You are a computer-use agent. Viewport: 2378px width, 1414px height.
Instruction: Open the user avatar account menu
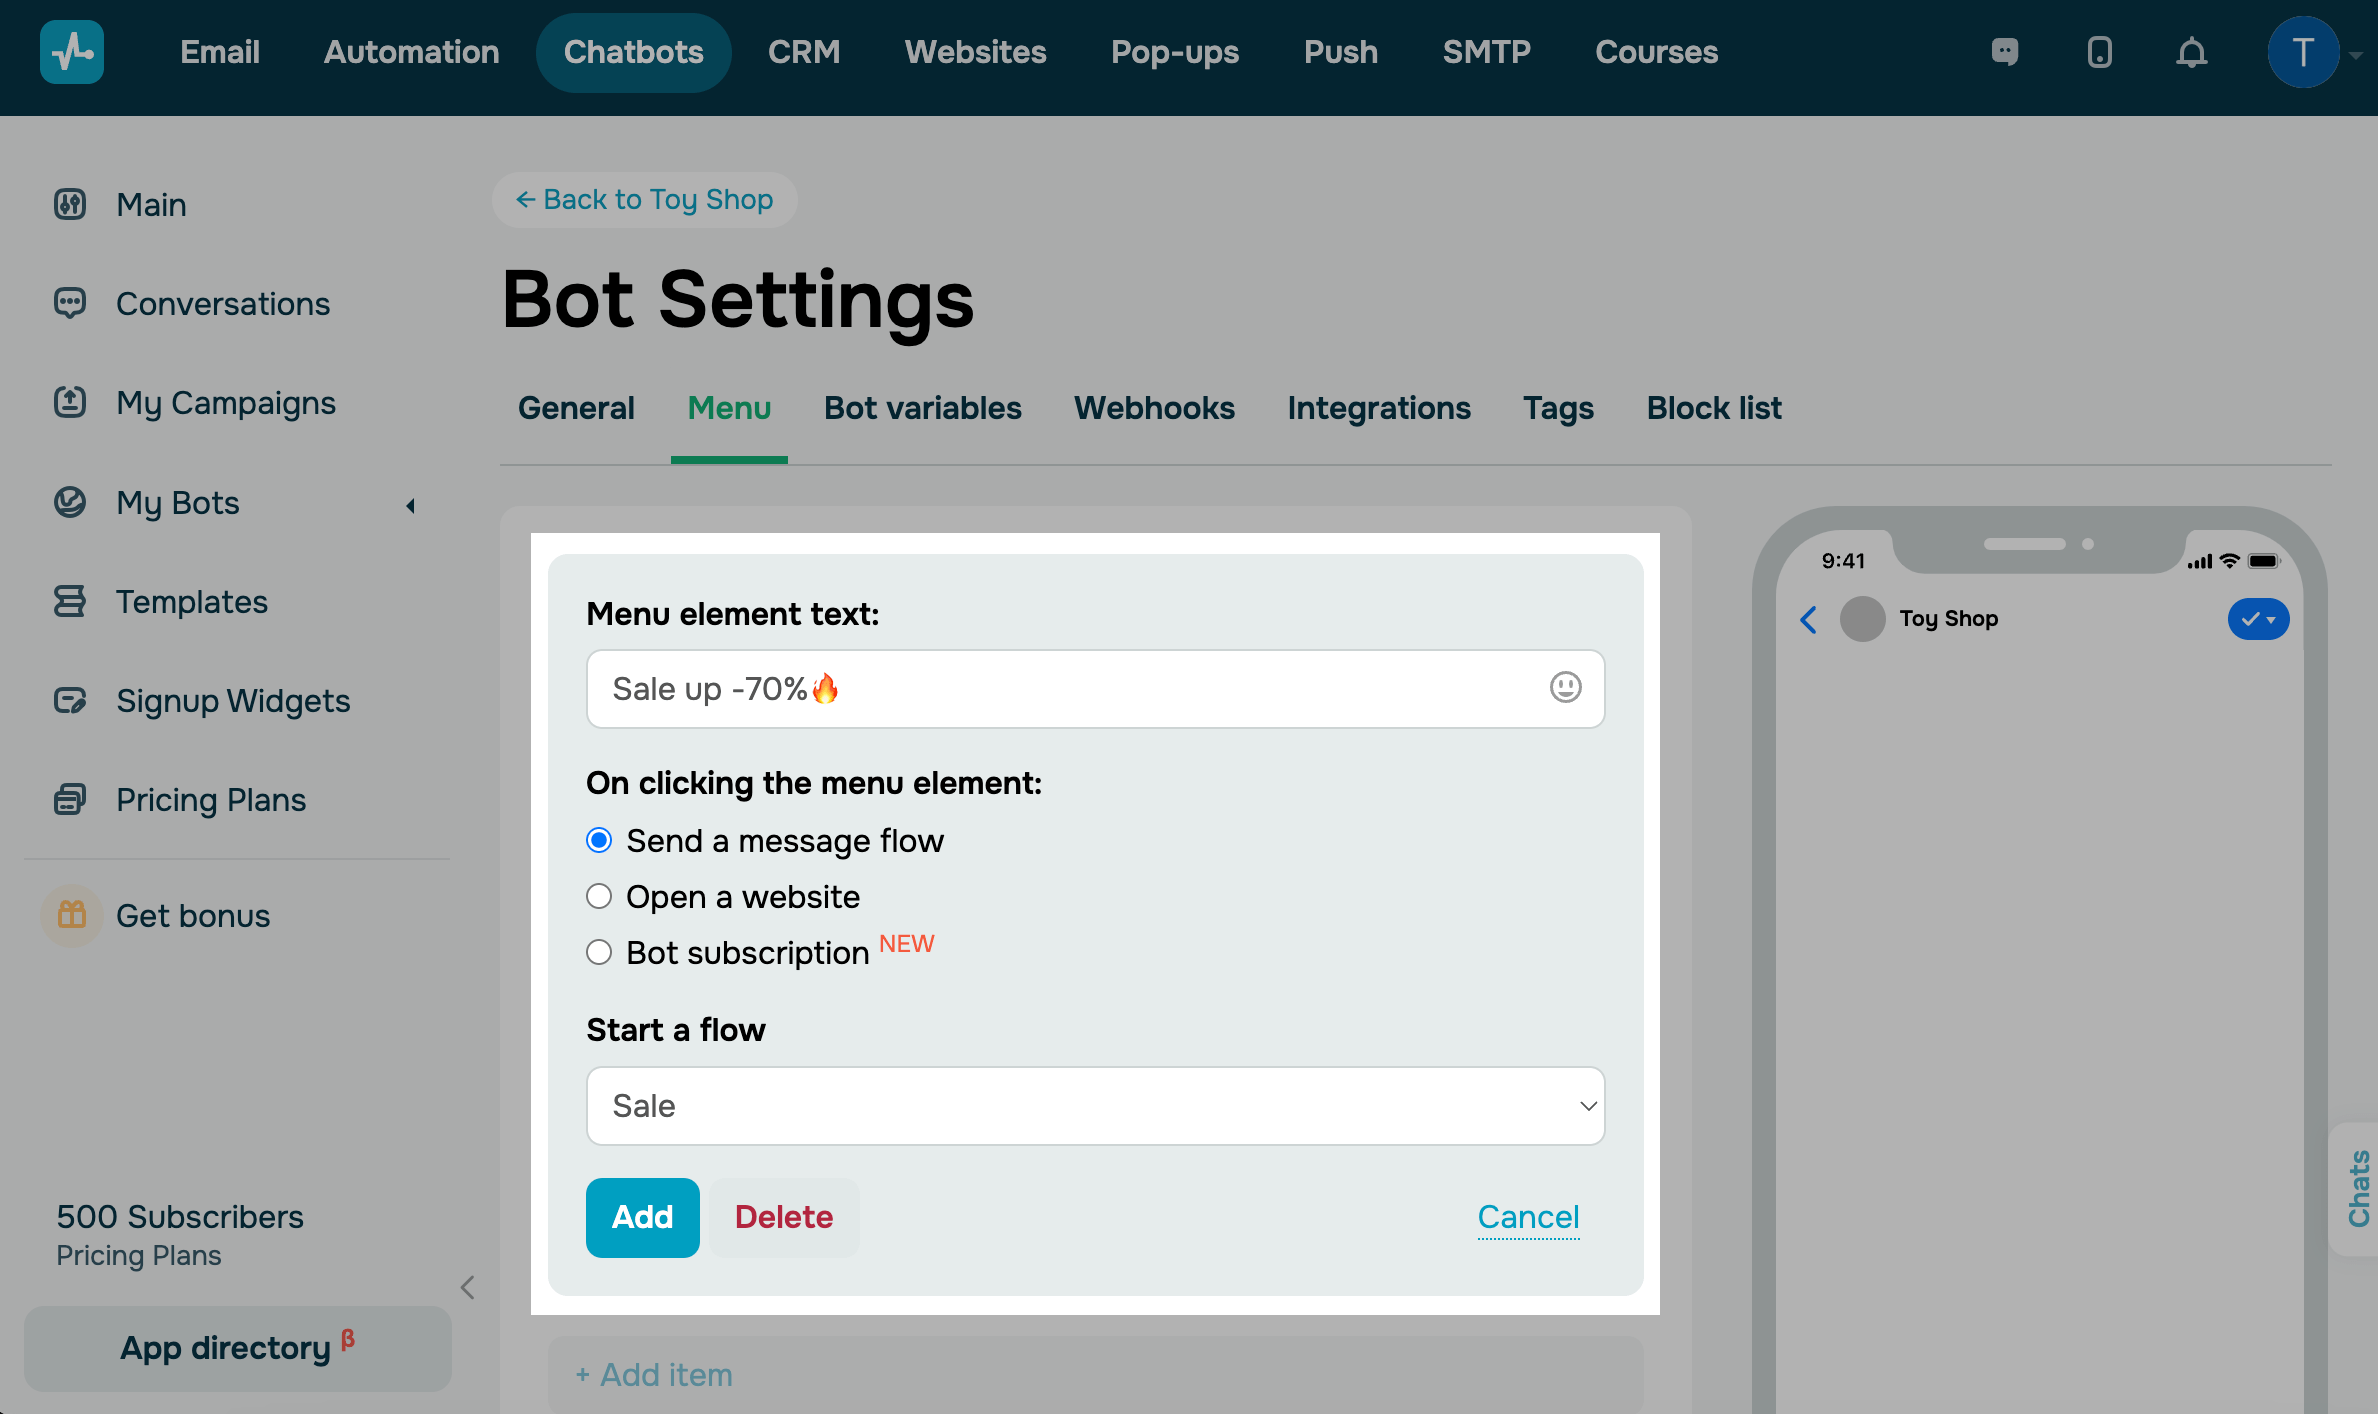tap(2302, 52)
